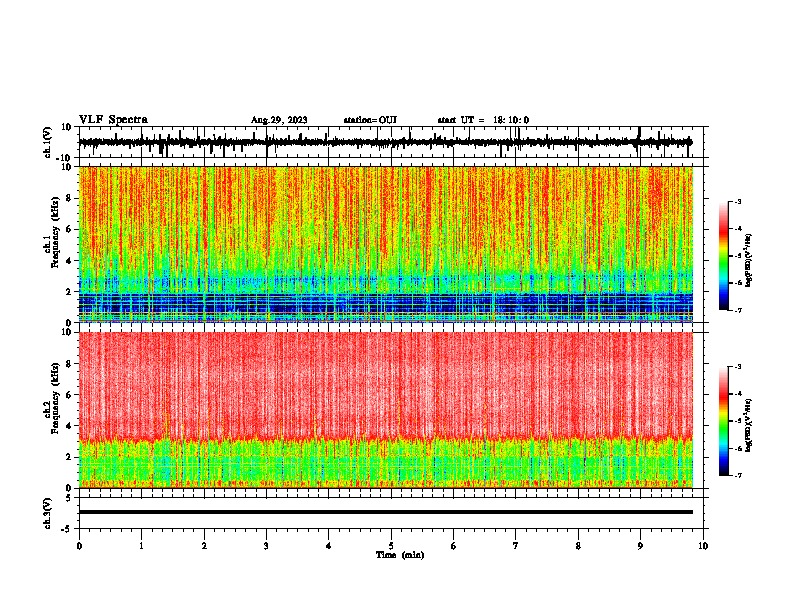792x612 pixels.
Task: Click the date 'Aug.29, 2023' label
Action: (279, 120)
